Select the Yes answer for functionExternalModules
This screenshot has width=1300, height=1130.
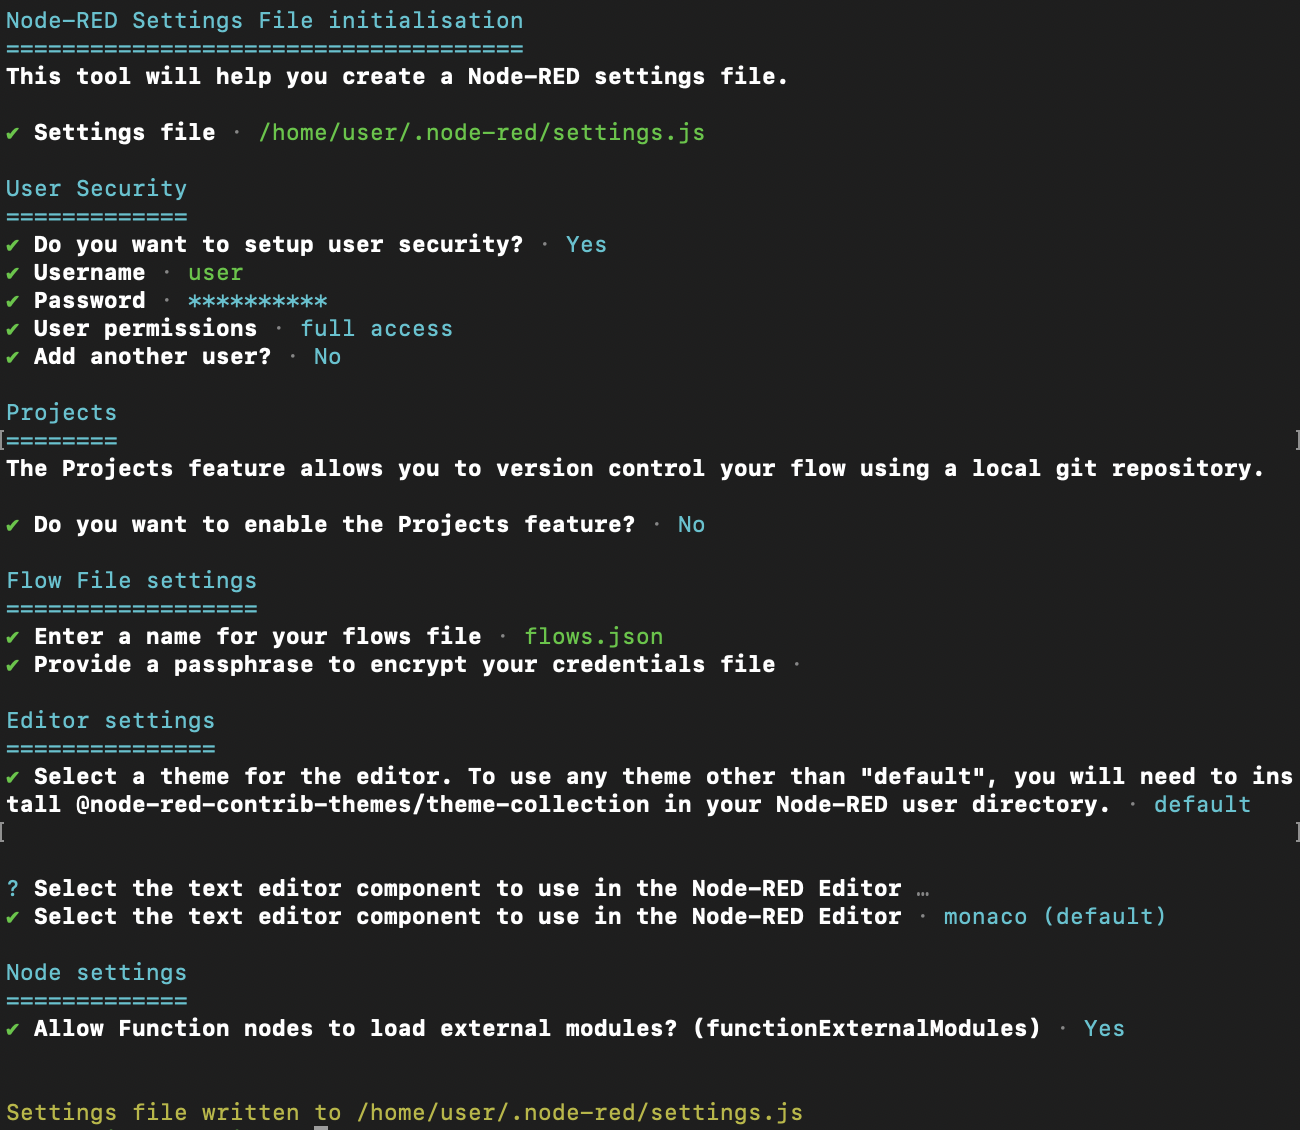coord(1104,1029)
